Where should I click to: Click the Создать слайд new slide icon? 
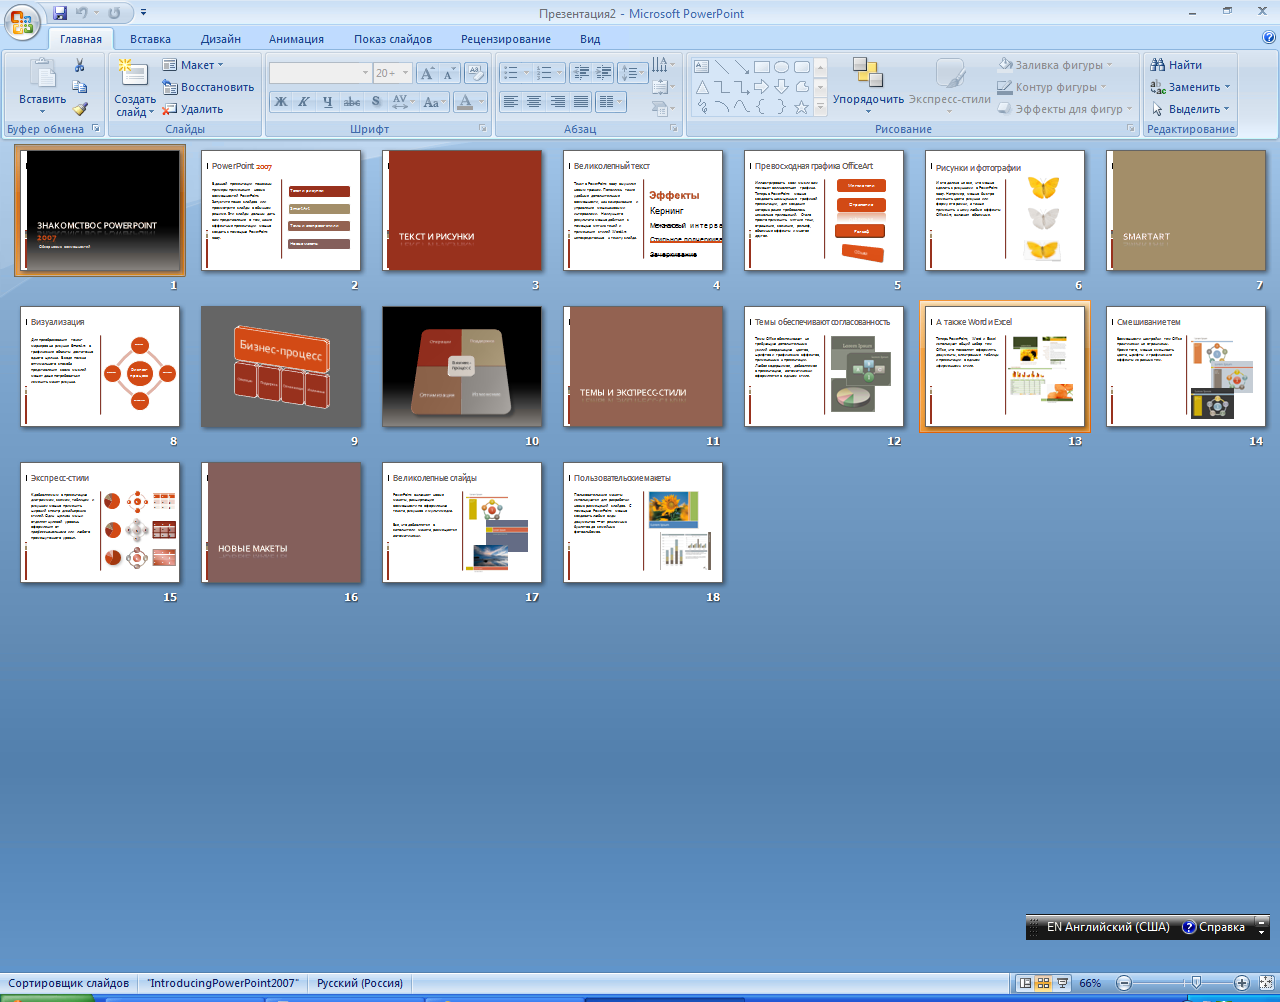[x=133, y=74]
